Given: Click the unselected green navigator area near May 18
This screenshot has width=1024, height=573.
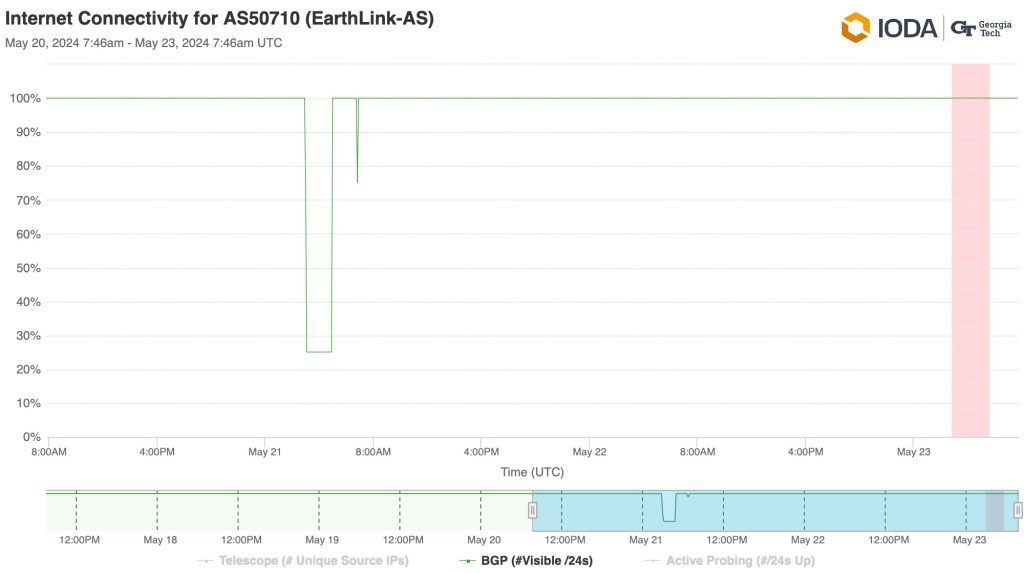Looking at the screenshot, I should click(160, 512).
